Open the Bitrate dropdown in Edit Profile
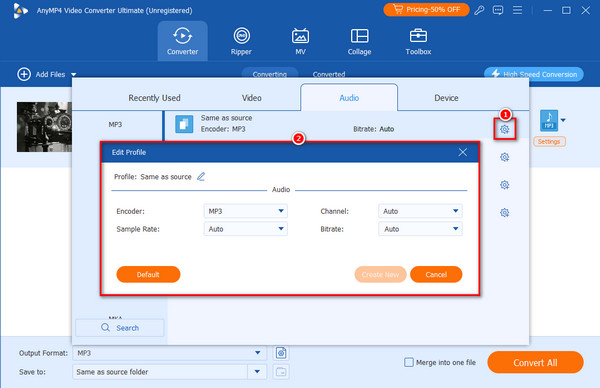Viewport: 600px width, 388px height. click(x=420, y=229)
